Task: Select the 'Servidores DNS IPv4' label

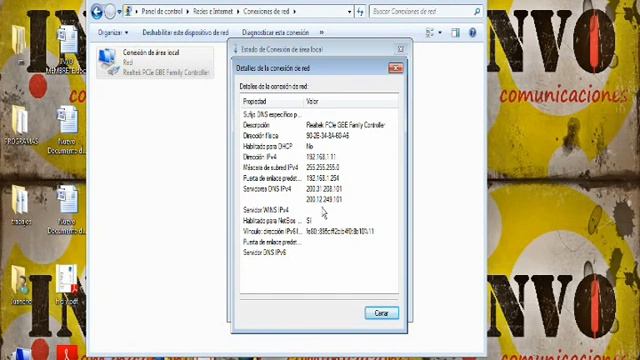Action: click(x=267, y=189)
